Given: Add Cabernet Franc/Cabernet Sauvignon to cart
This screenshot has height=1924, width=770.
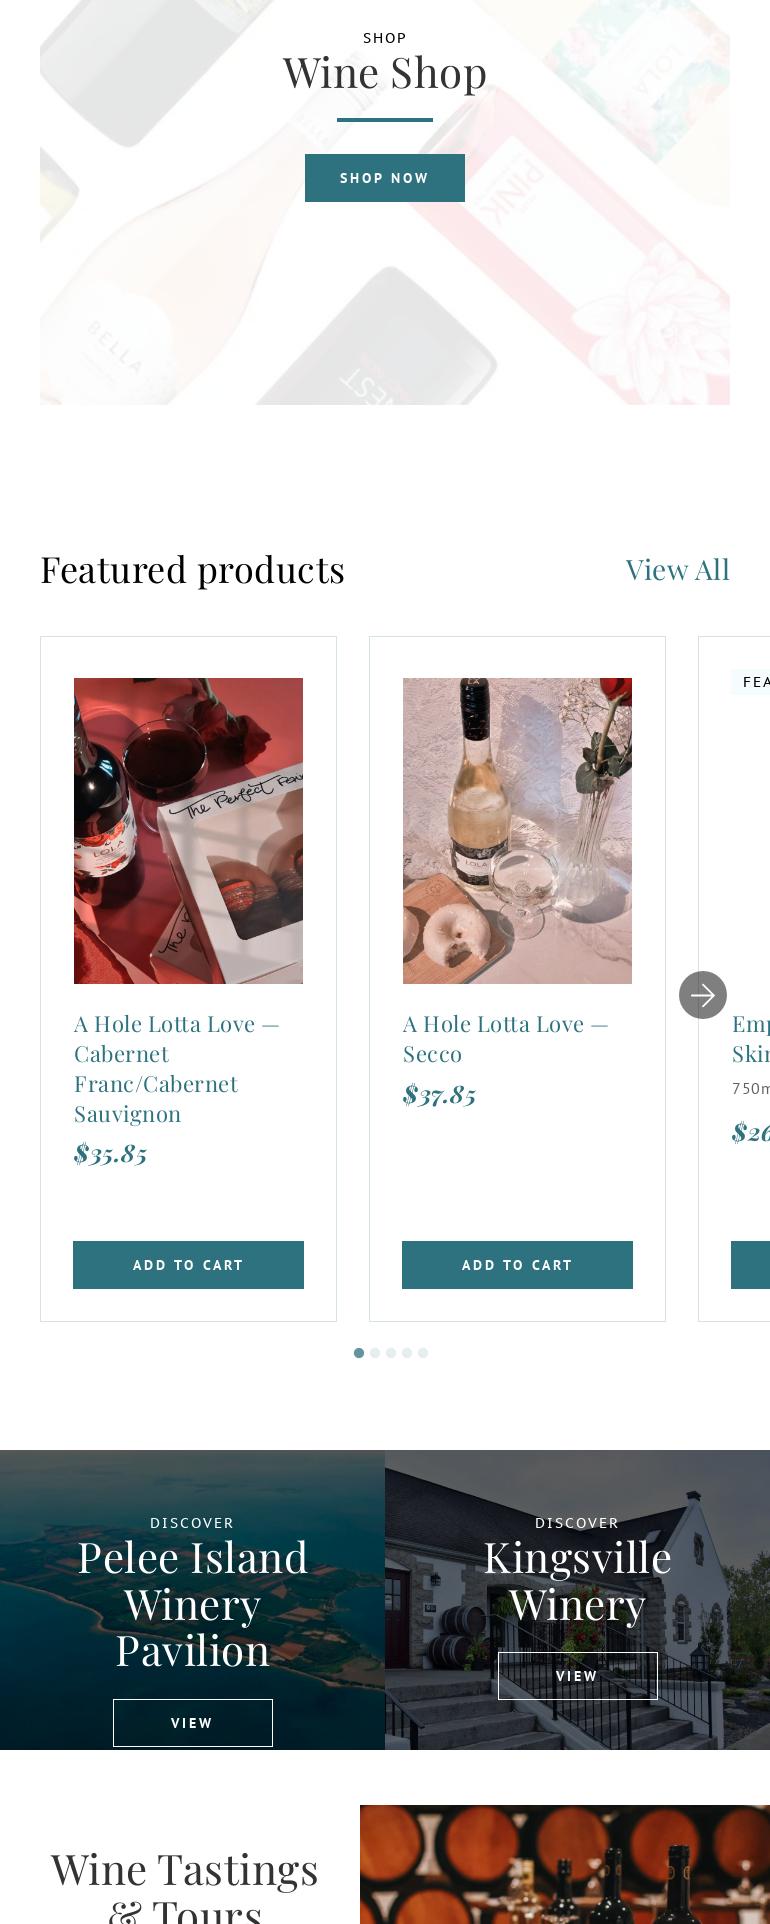Looking at the screenshot, I should point(188,1265).
